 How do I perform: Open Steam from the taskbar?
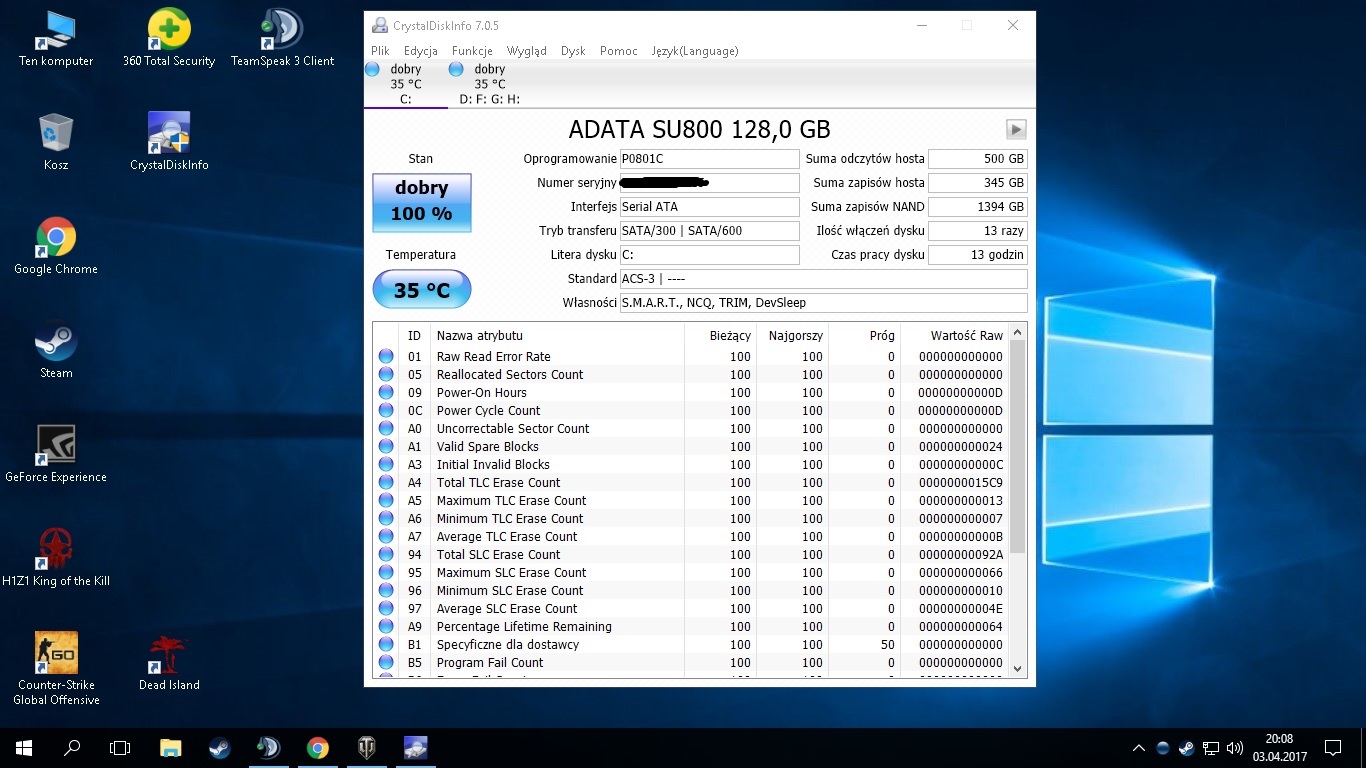point(219,747)
